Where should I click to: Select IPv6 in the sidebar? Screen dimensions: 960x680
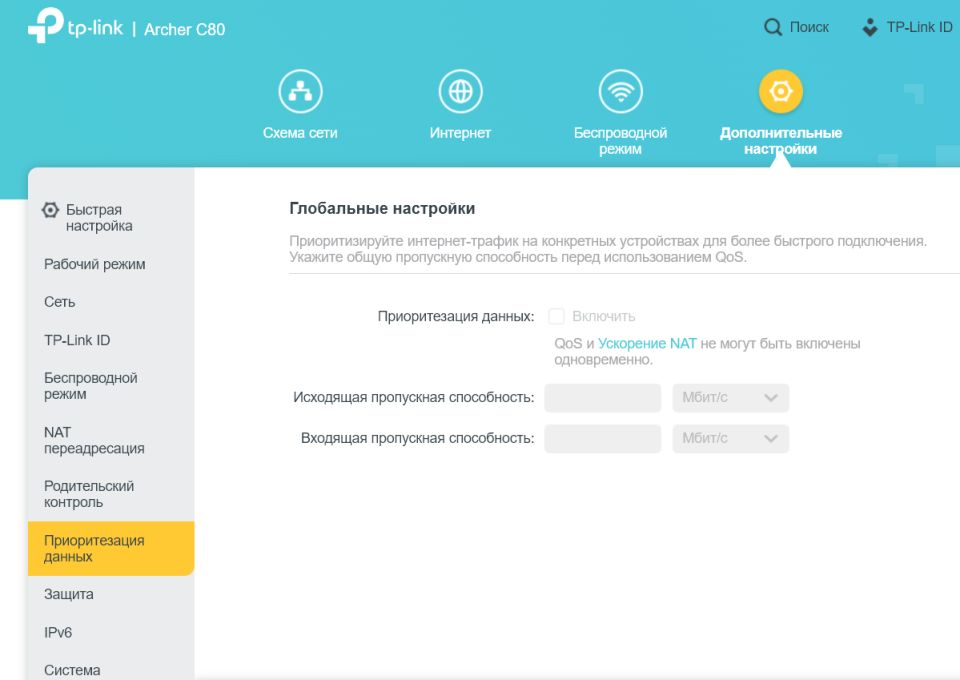pos(58,633)
